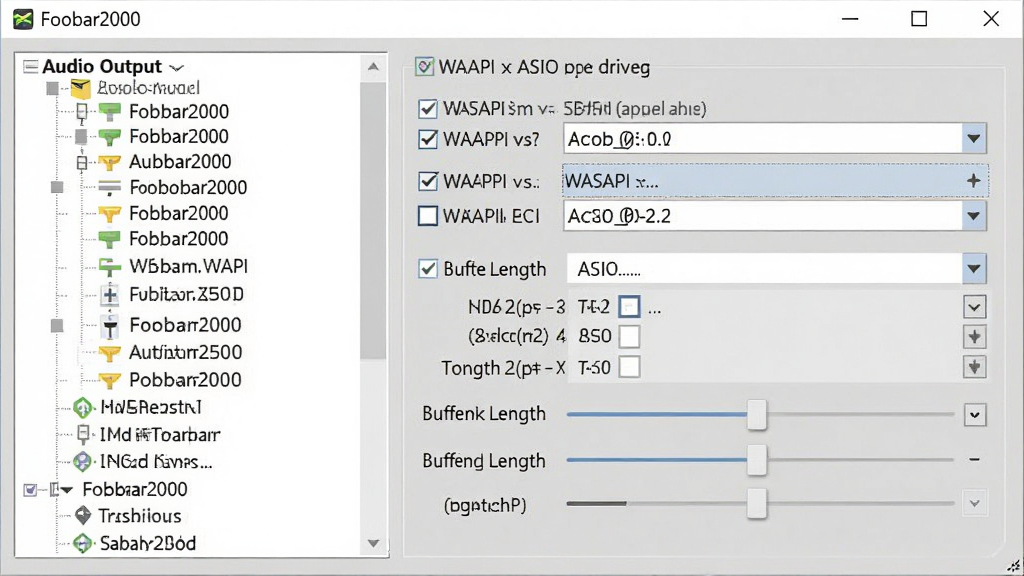
Task: Tick the checkbox next to T-50
Action: tap(630, 367)
